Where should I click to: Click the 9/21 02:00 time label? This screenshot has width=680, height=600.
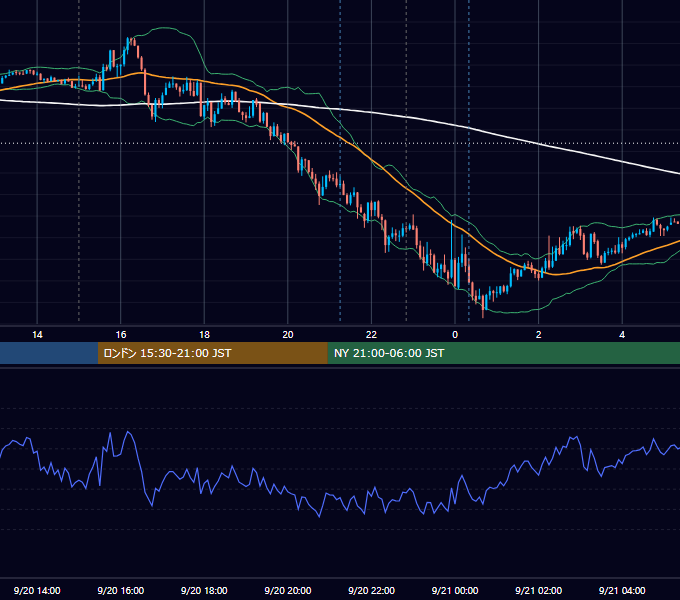coord(538,590)
